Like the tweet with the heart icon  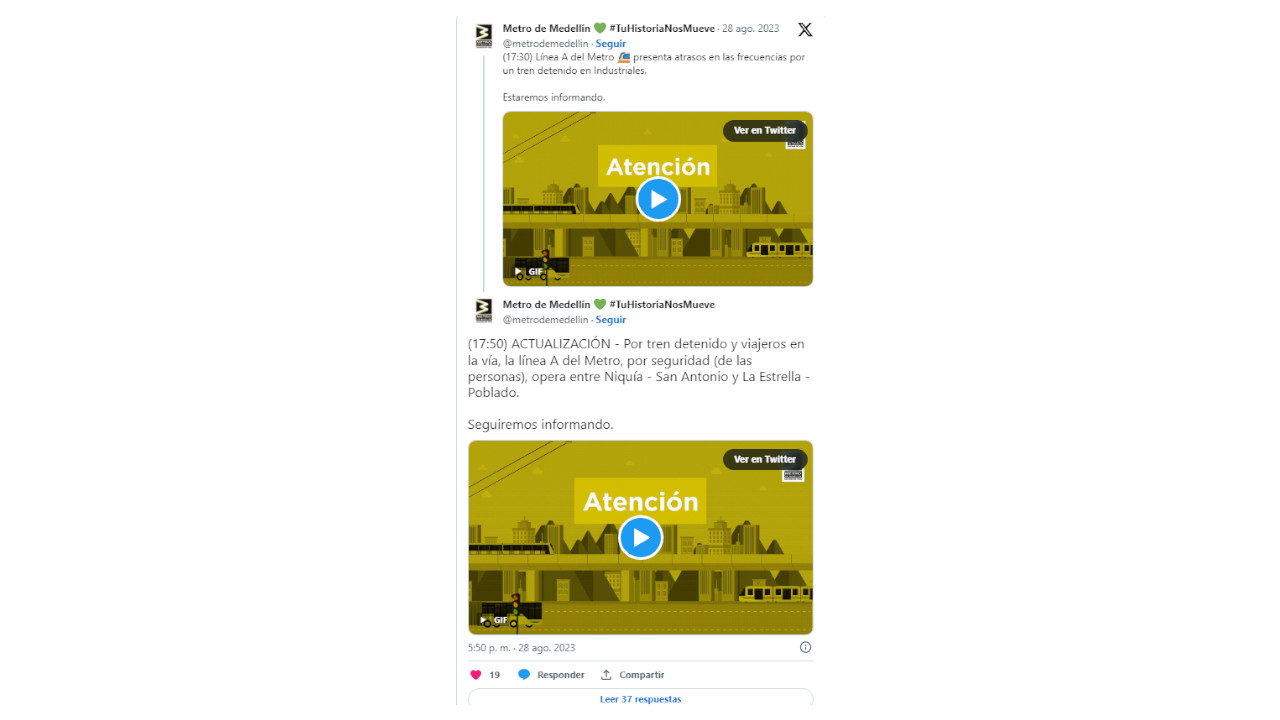tap(476, 675)
